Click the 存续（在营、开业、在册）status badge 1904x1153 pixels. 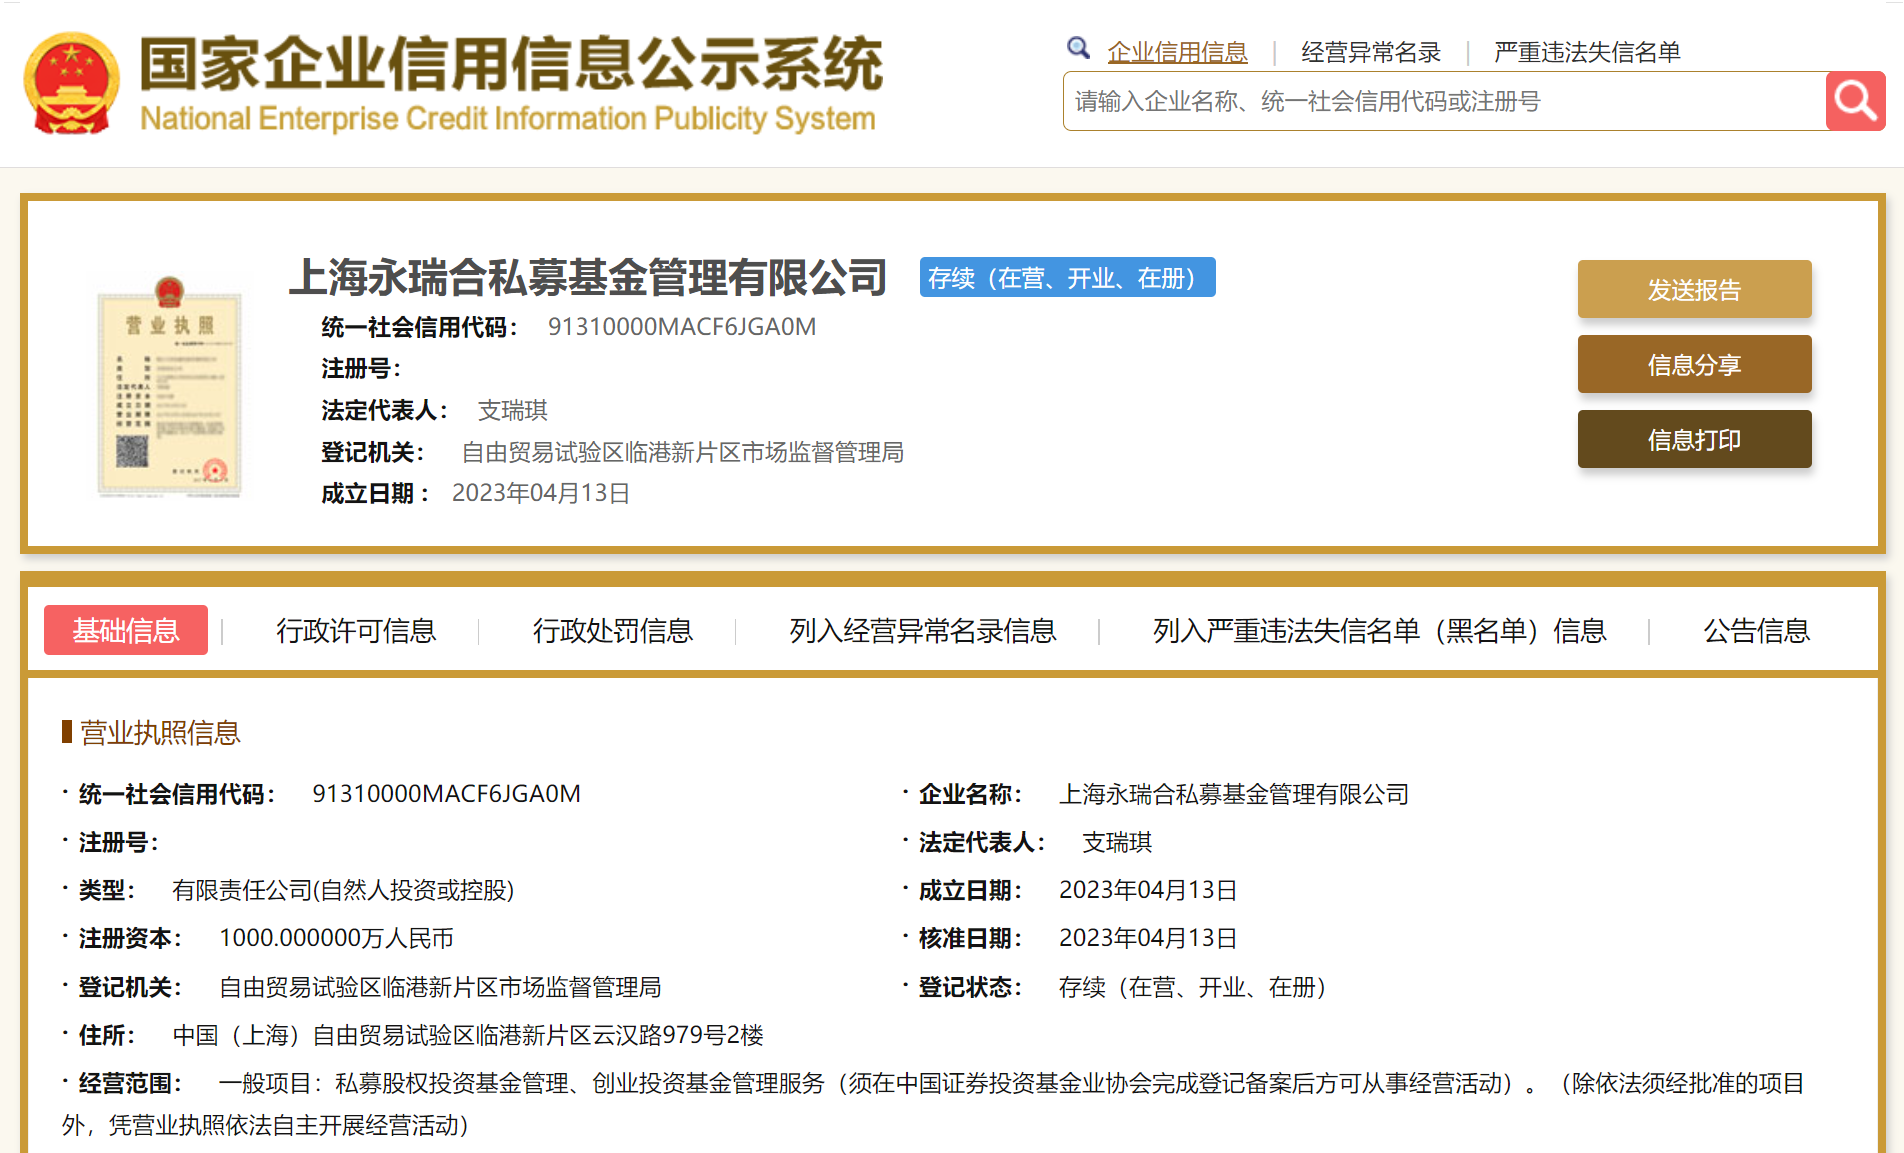coord(1068,278)
